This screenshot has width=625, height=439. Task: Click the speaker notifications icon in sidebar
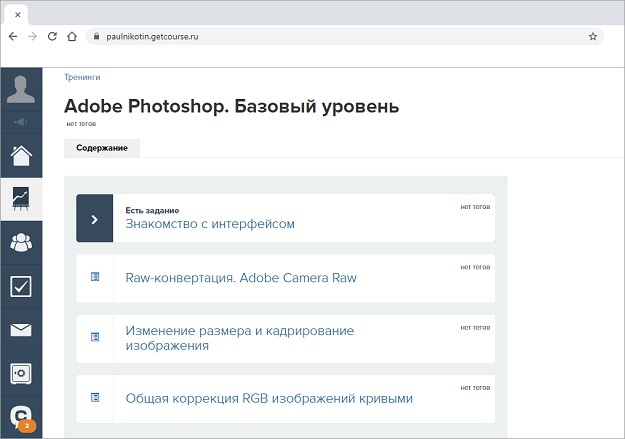(x=21, y=122)
